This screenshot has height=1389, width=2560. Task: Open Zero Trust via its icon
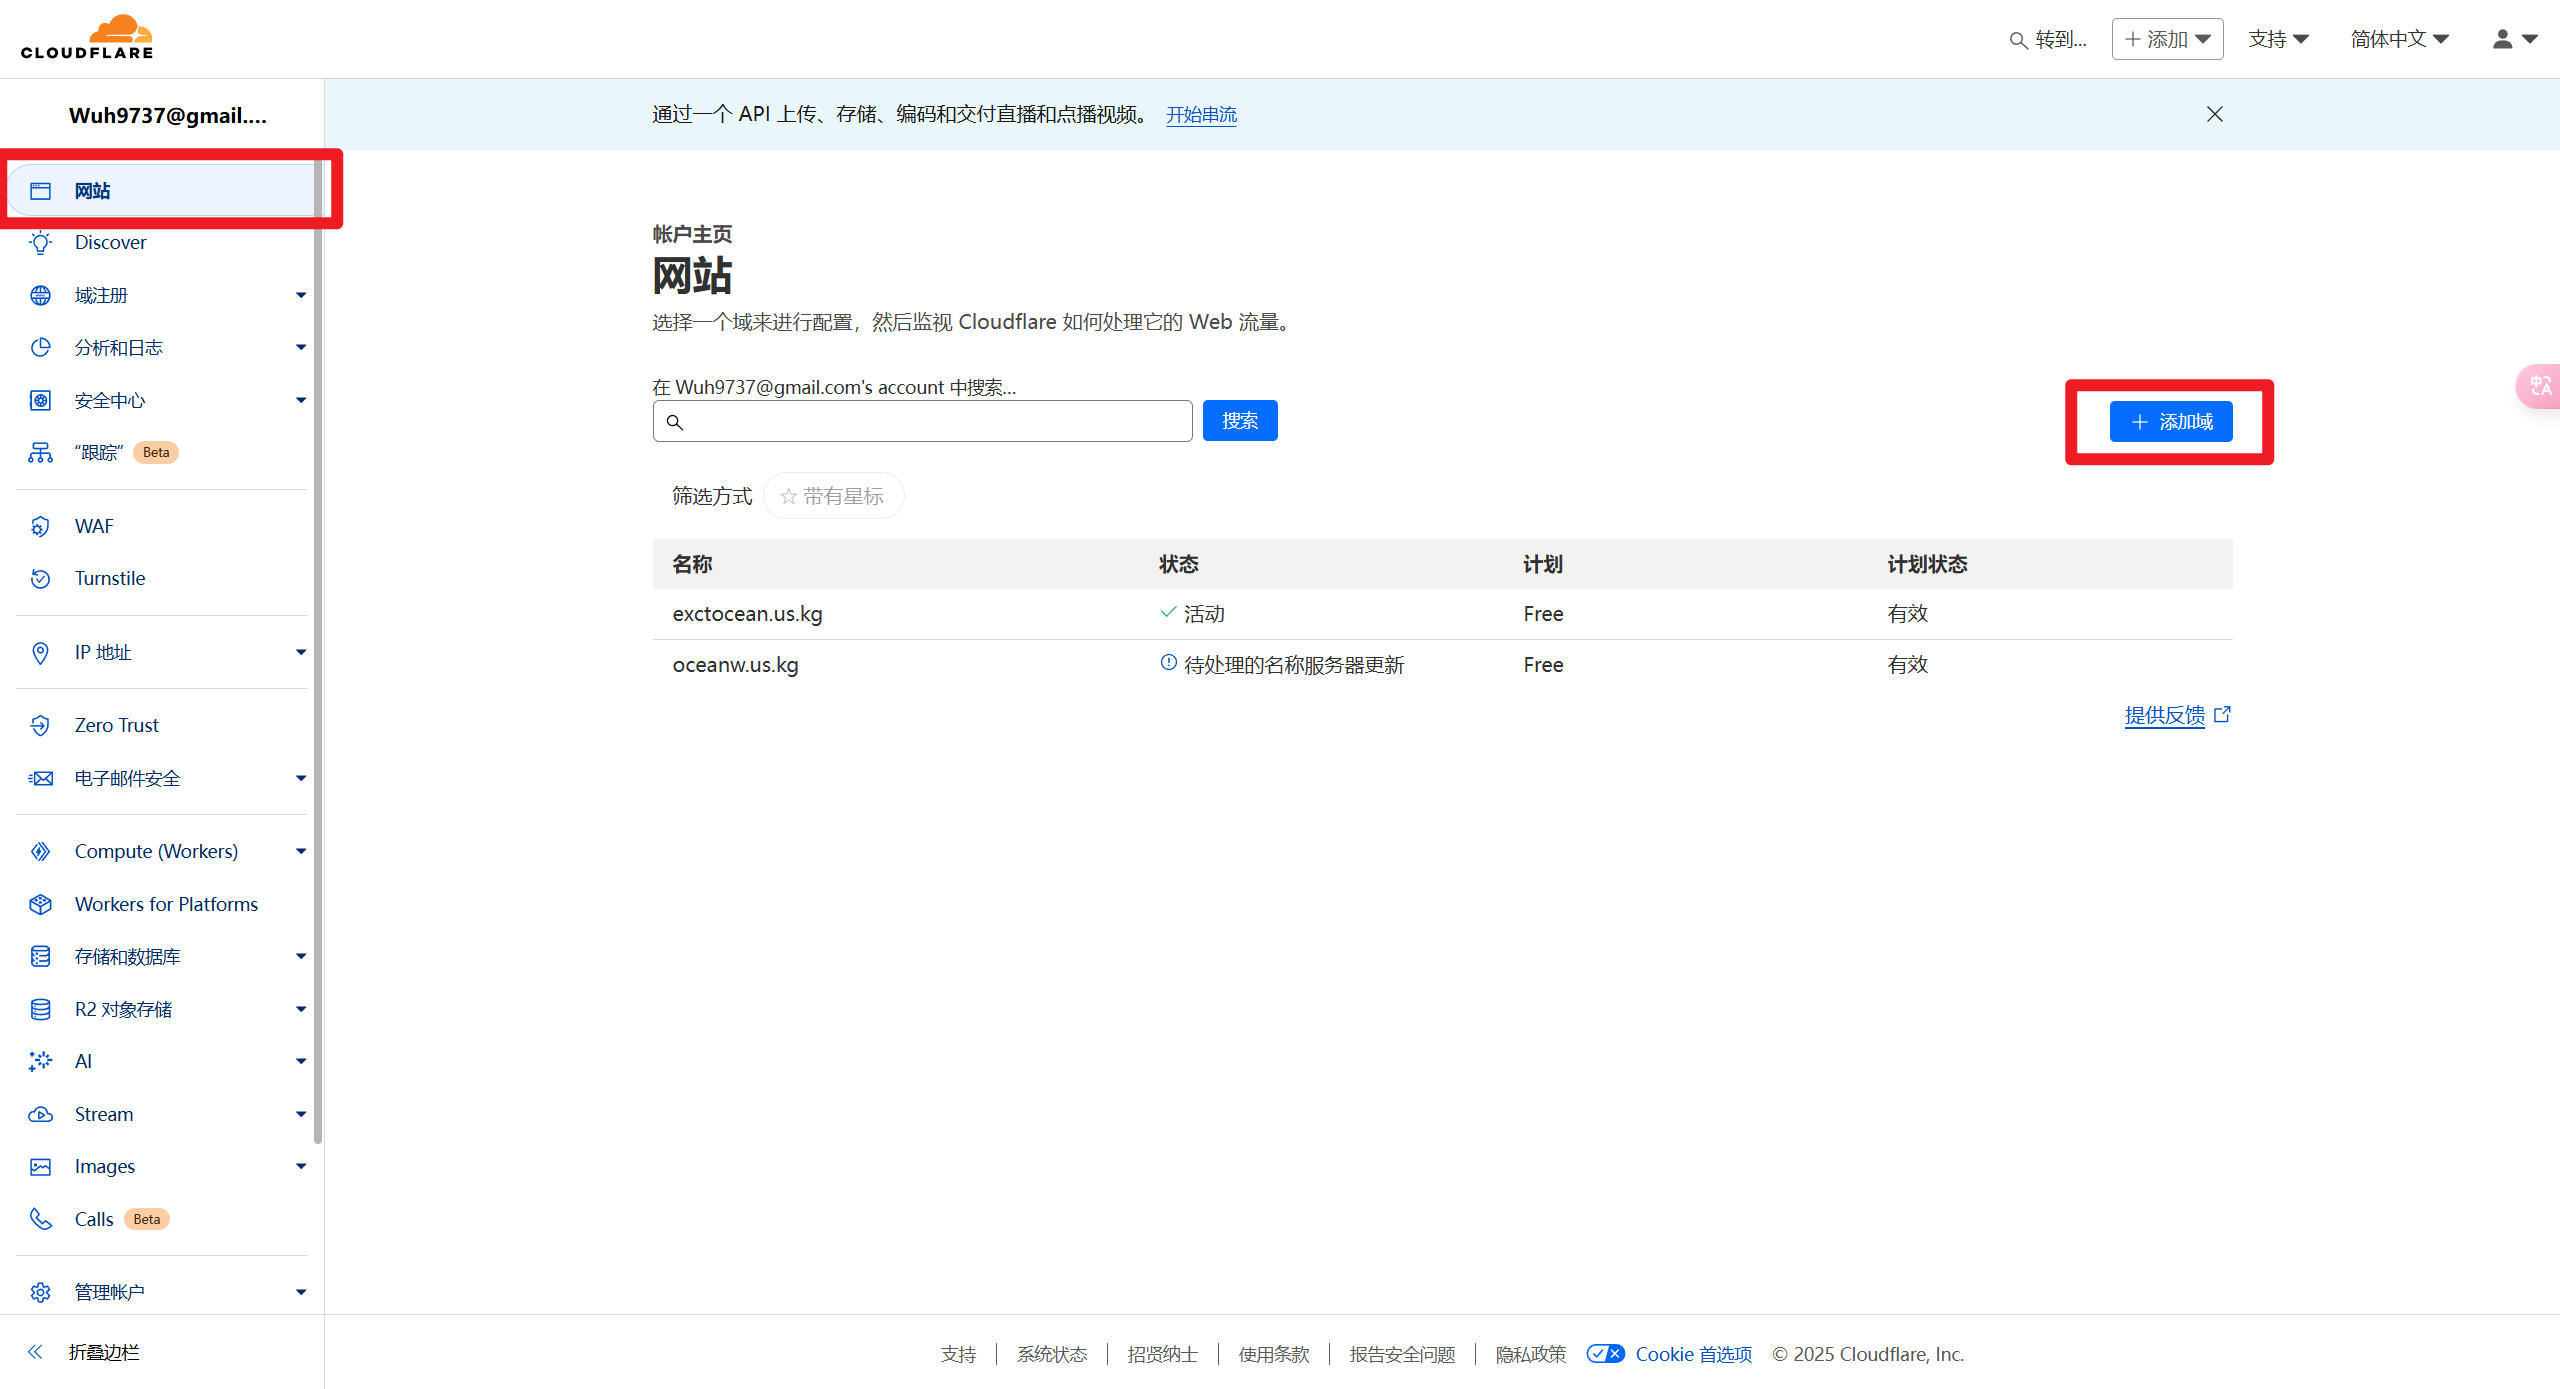[x=40, y=725]
